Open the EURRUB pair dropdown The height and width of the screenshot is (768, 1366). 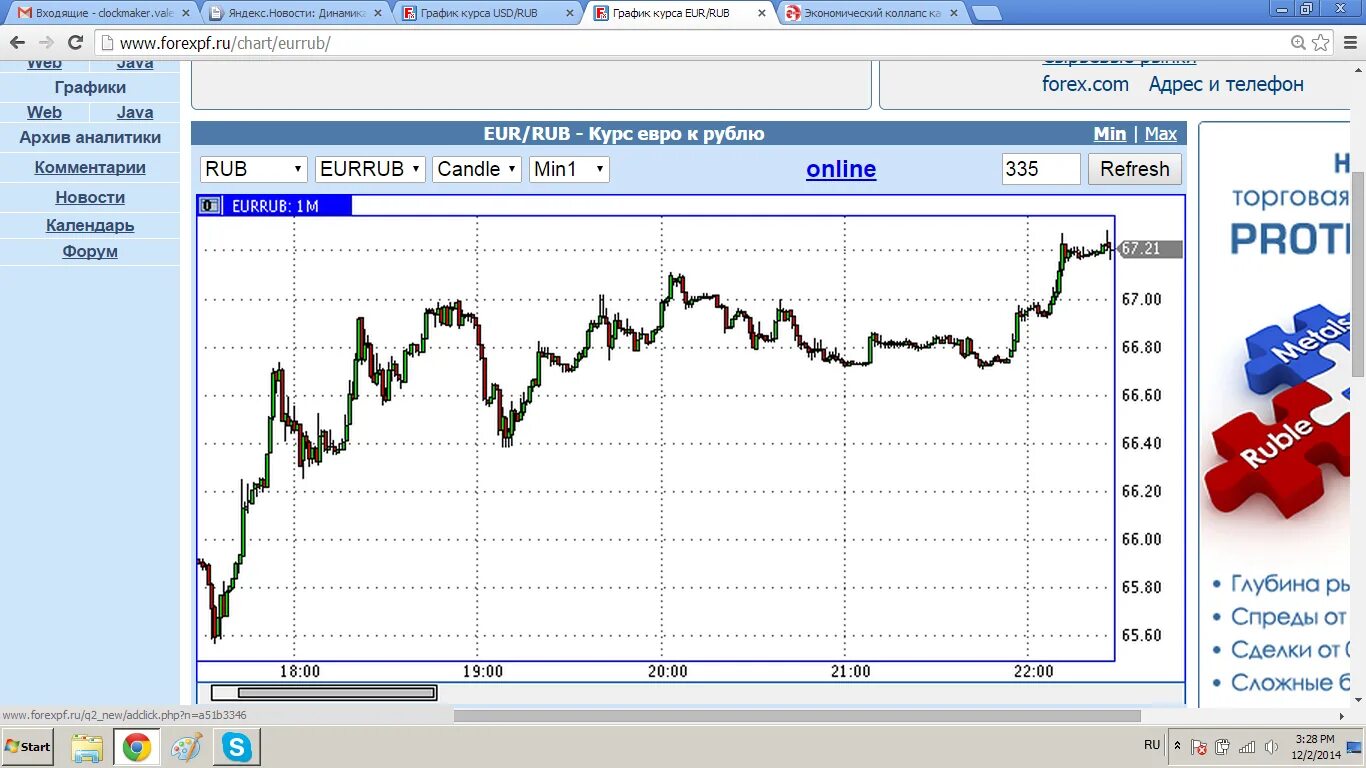[370, 169]
